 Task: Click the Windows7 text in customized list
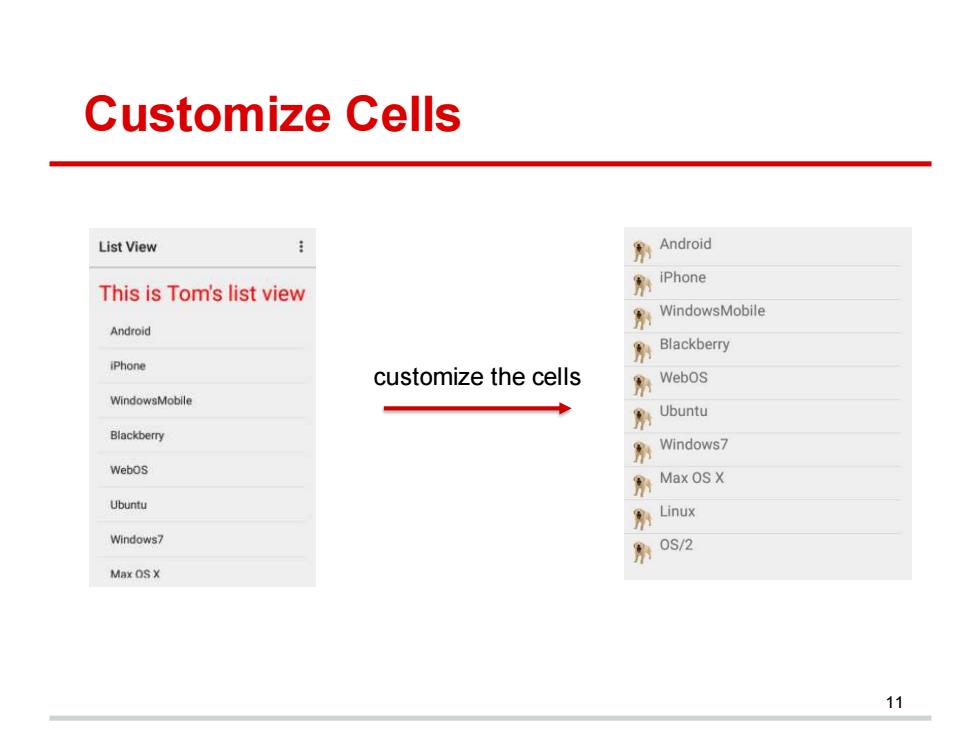pyautogui.click(x=694, y=445)
